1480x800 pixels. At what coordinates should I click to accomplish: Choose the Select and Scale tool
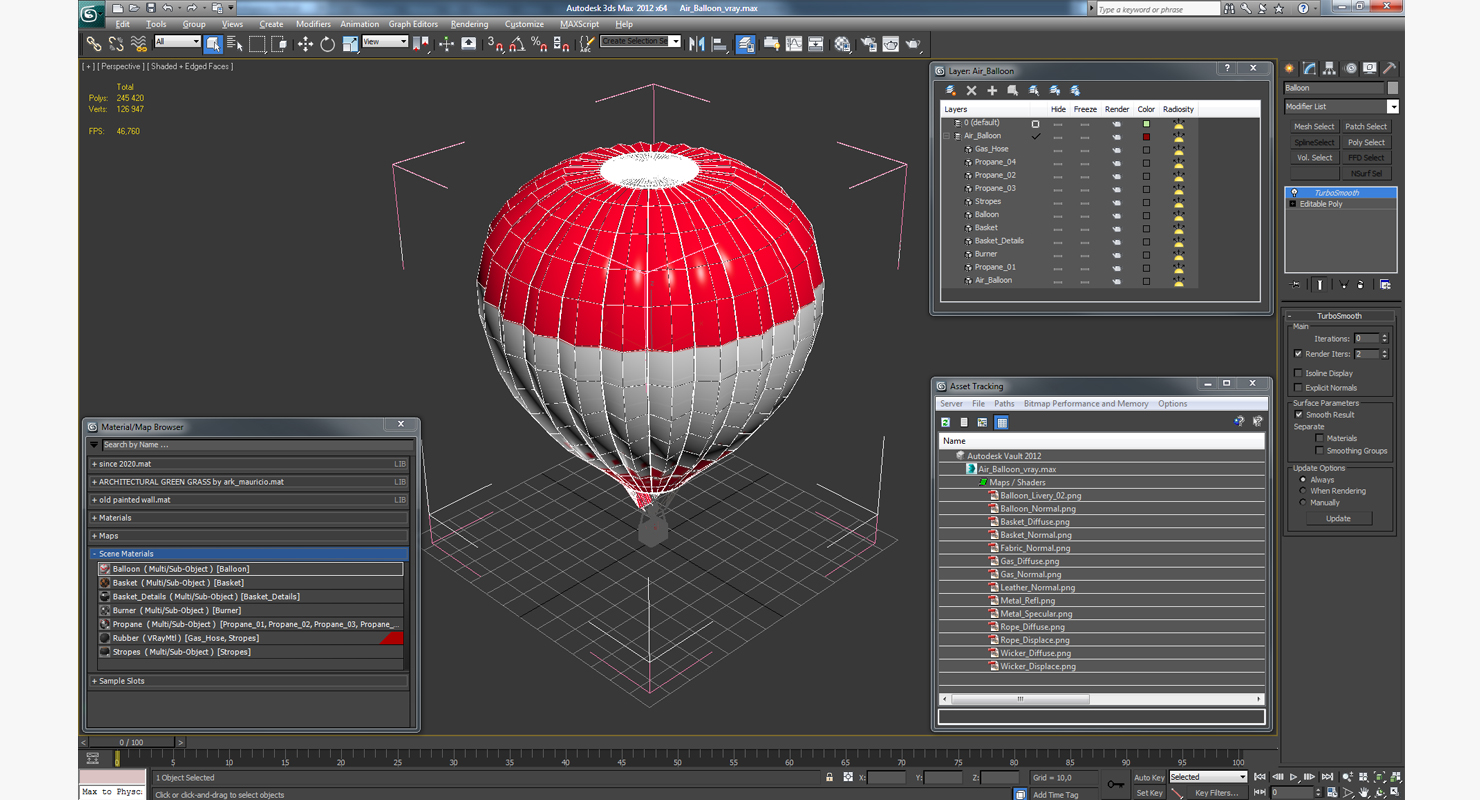pos(349,44)
